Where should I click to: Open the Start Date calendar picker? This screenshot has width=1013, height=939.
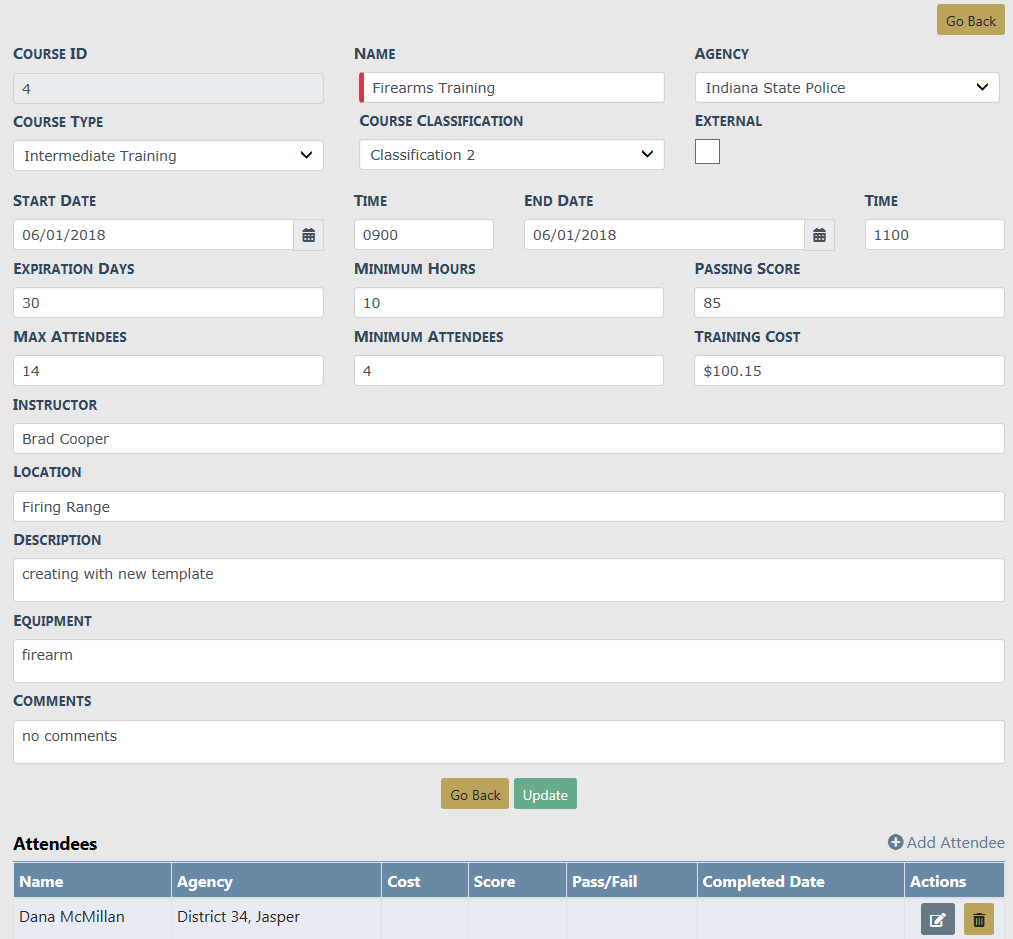click(x=308, y=235)
